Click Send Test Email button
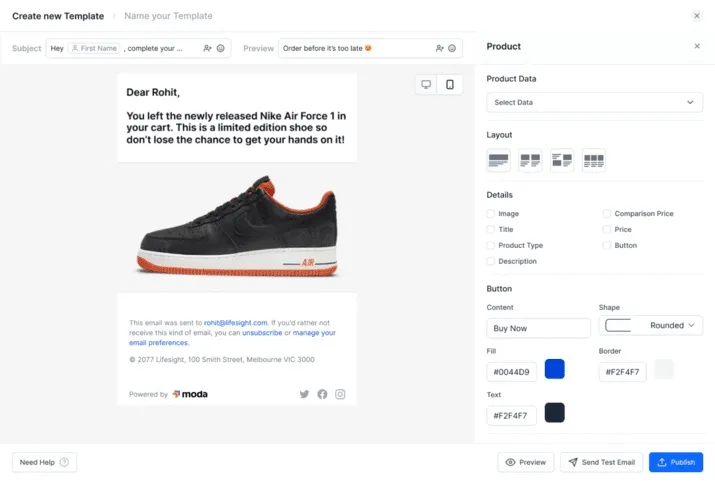The image size is (715, 481). (601, 462)
